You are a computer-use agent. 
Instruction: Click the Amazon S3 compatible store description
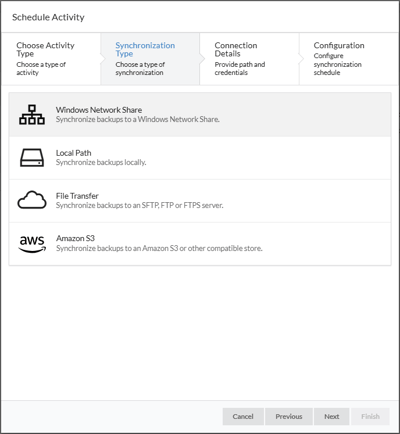click(x=159, y=248)
